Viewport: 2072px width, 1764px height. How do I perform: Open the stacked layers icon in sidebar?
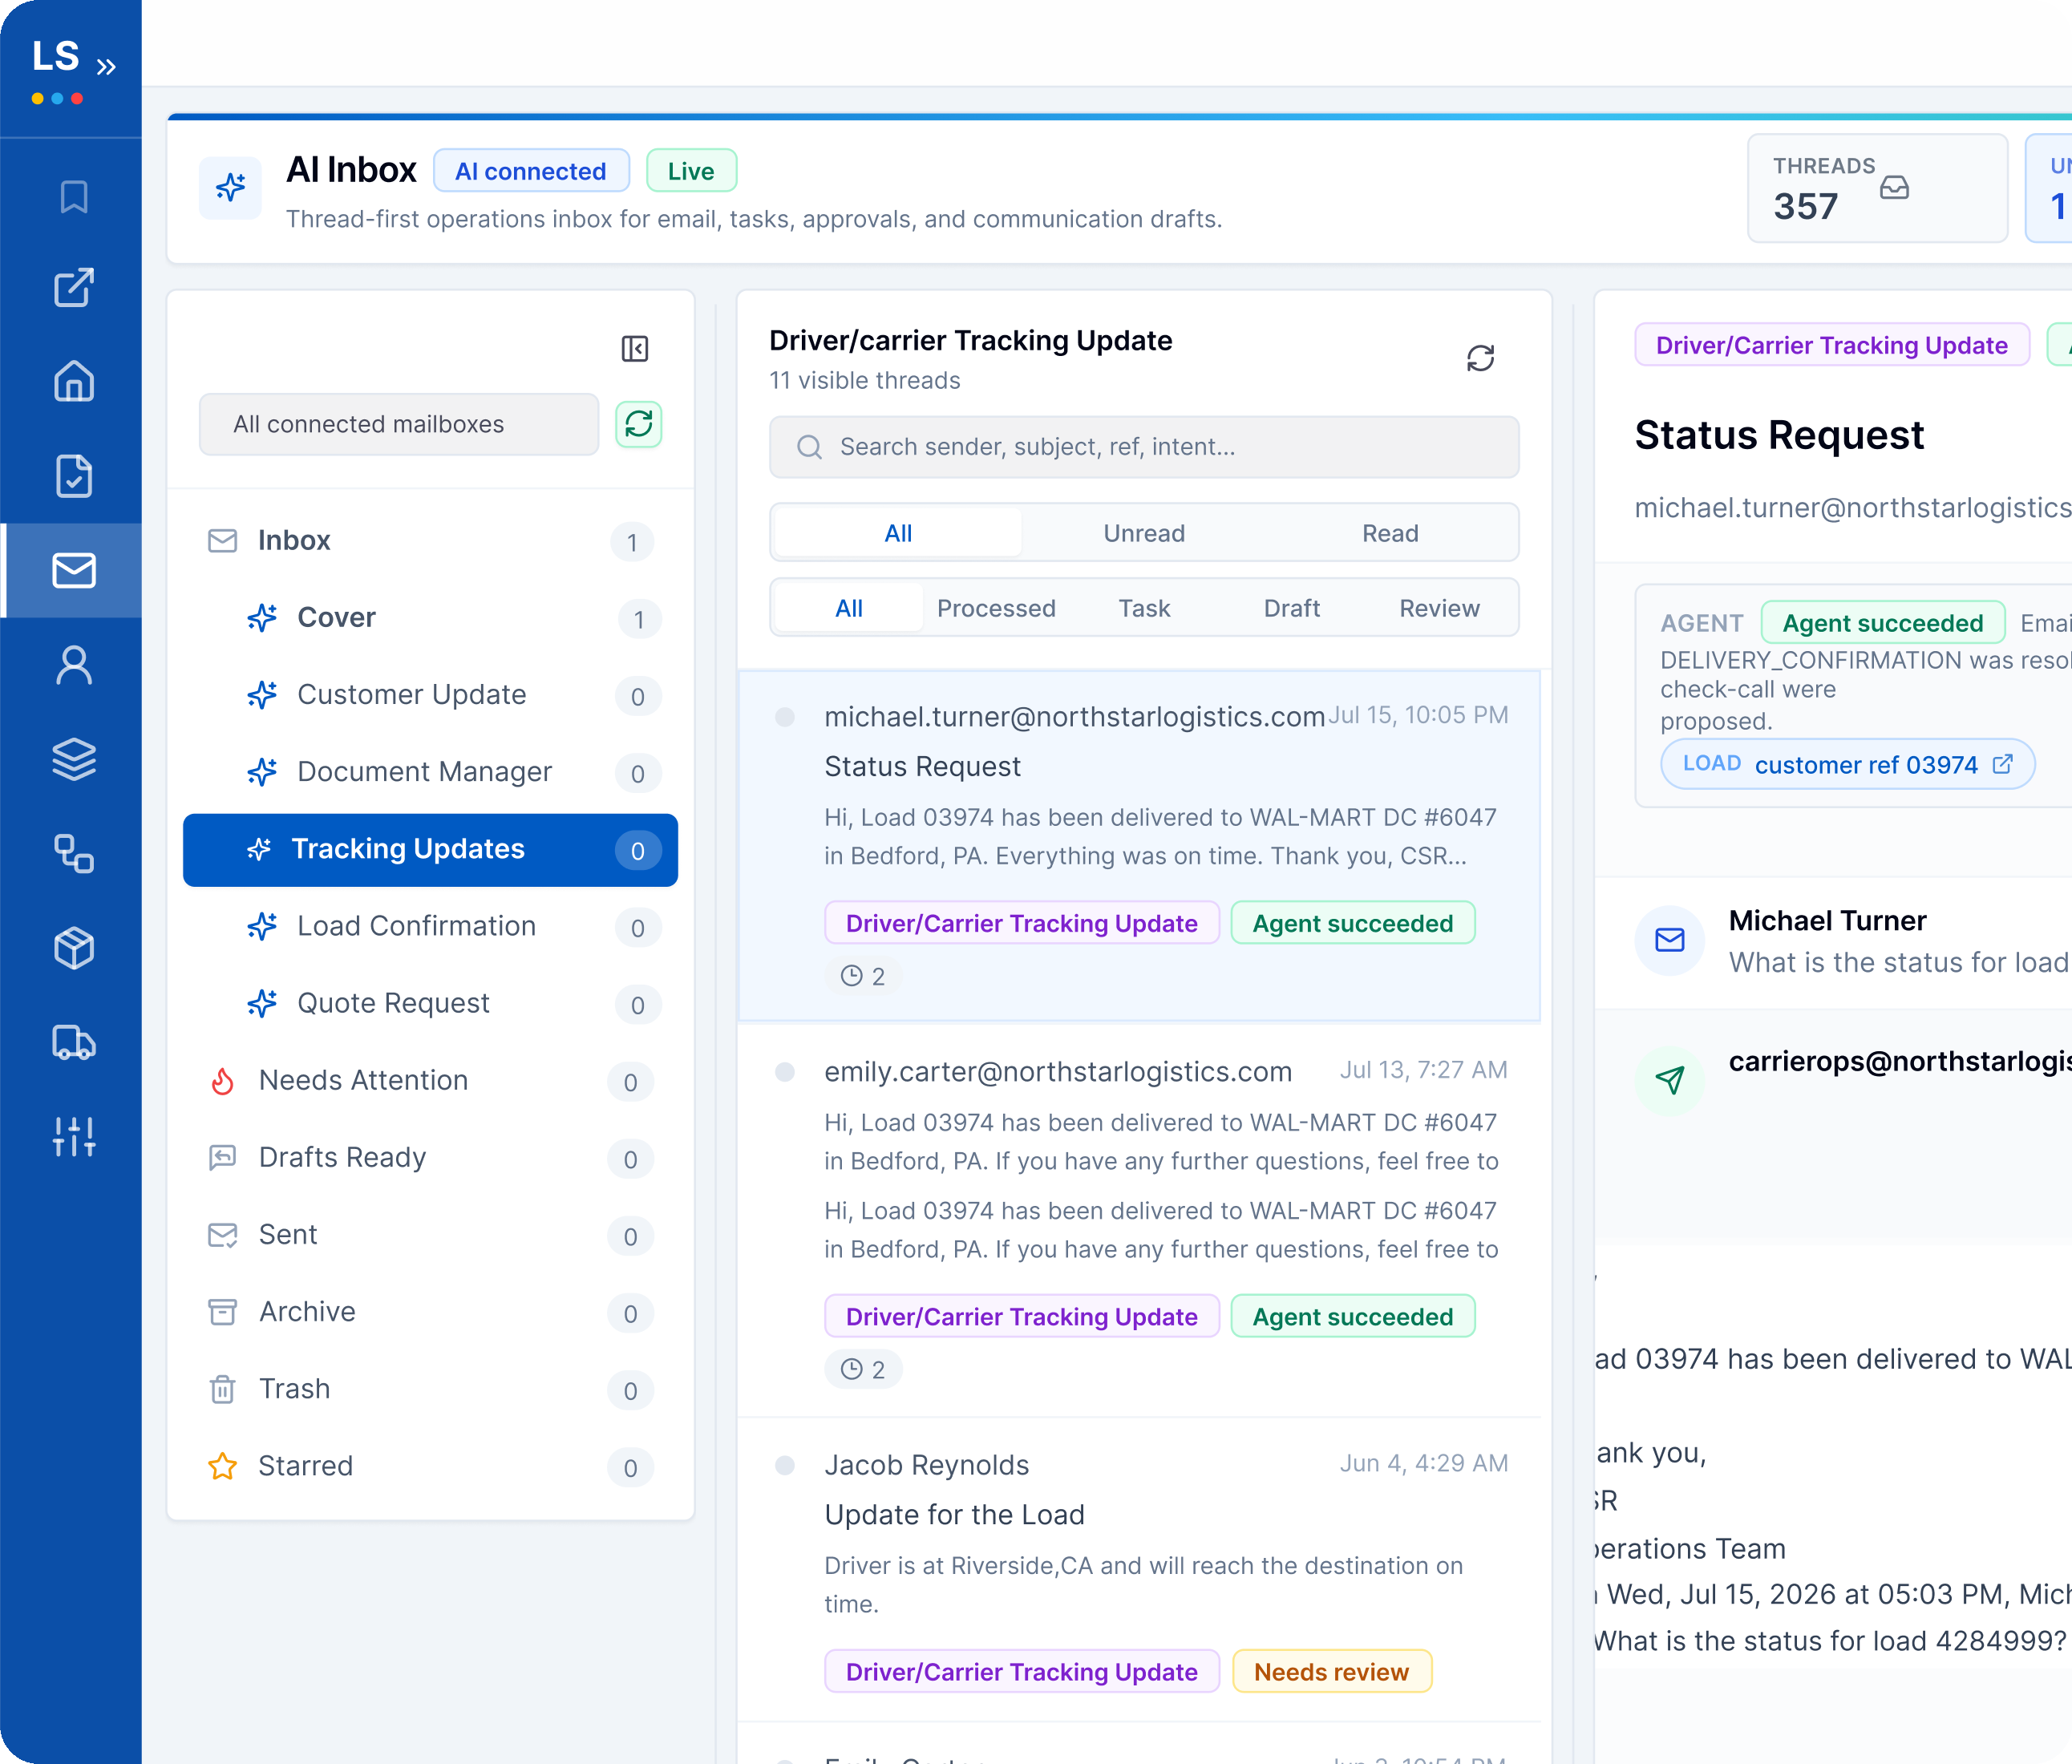coord(74,759)
